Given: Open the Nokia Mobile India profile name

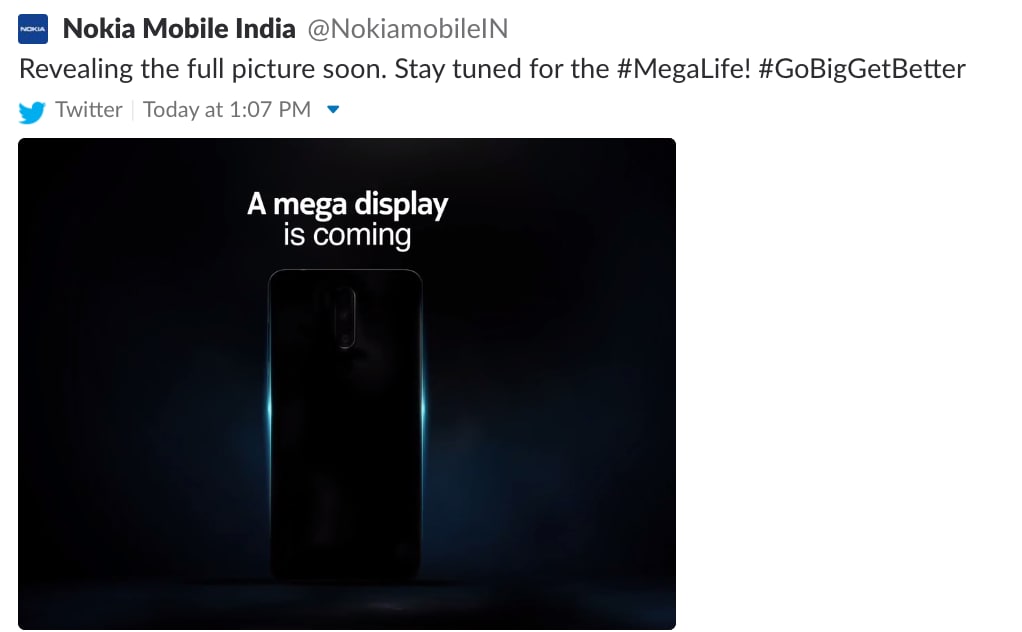Looking at the screenshot, I should tap(179, 29).
